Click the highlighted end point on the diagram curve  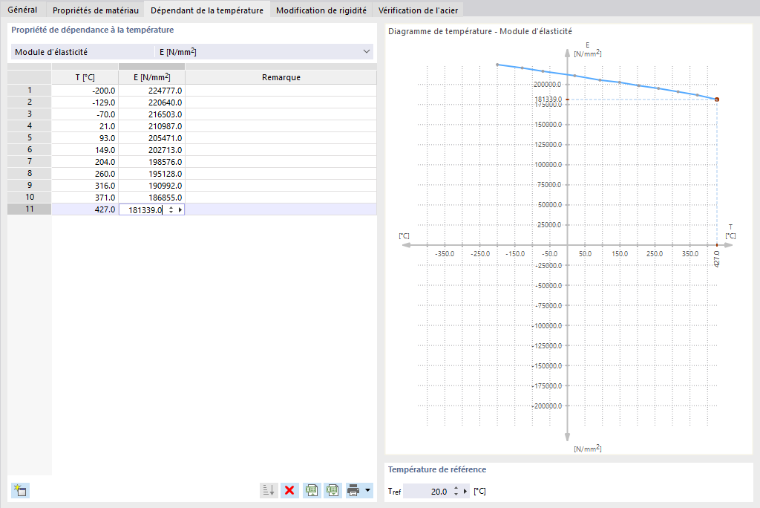tap(717, 99)
